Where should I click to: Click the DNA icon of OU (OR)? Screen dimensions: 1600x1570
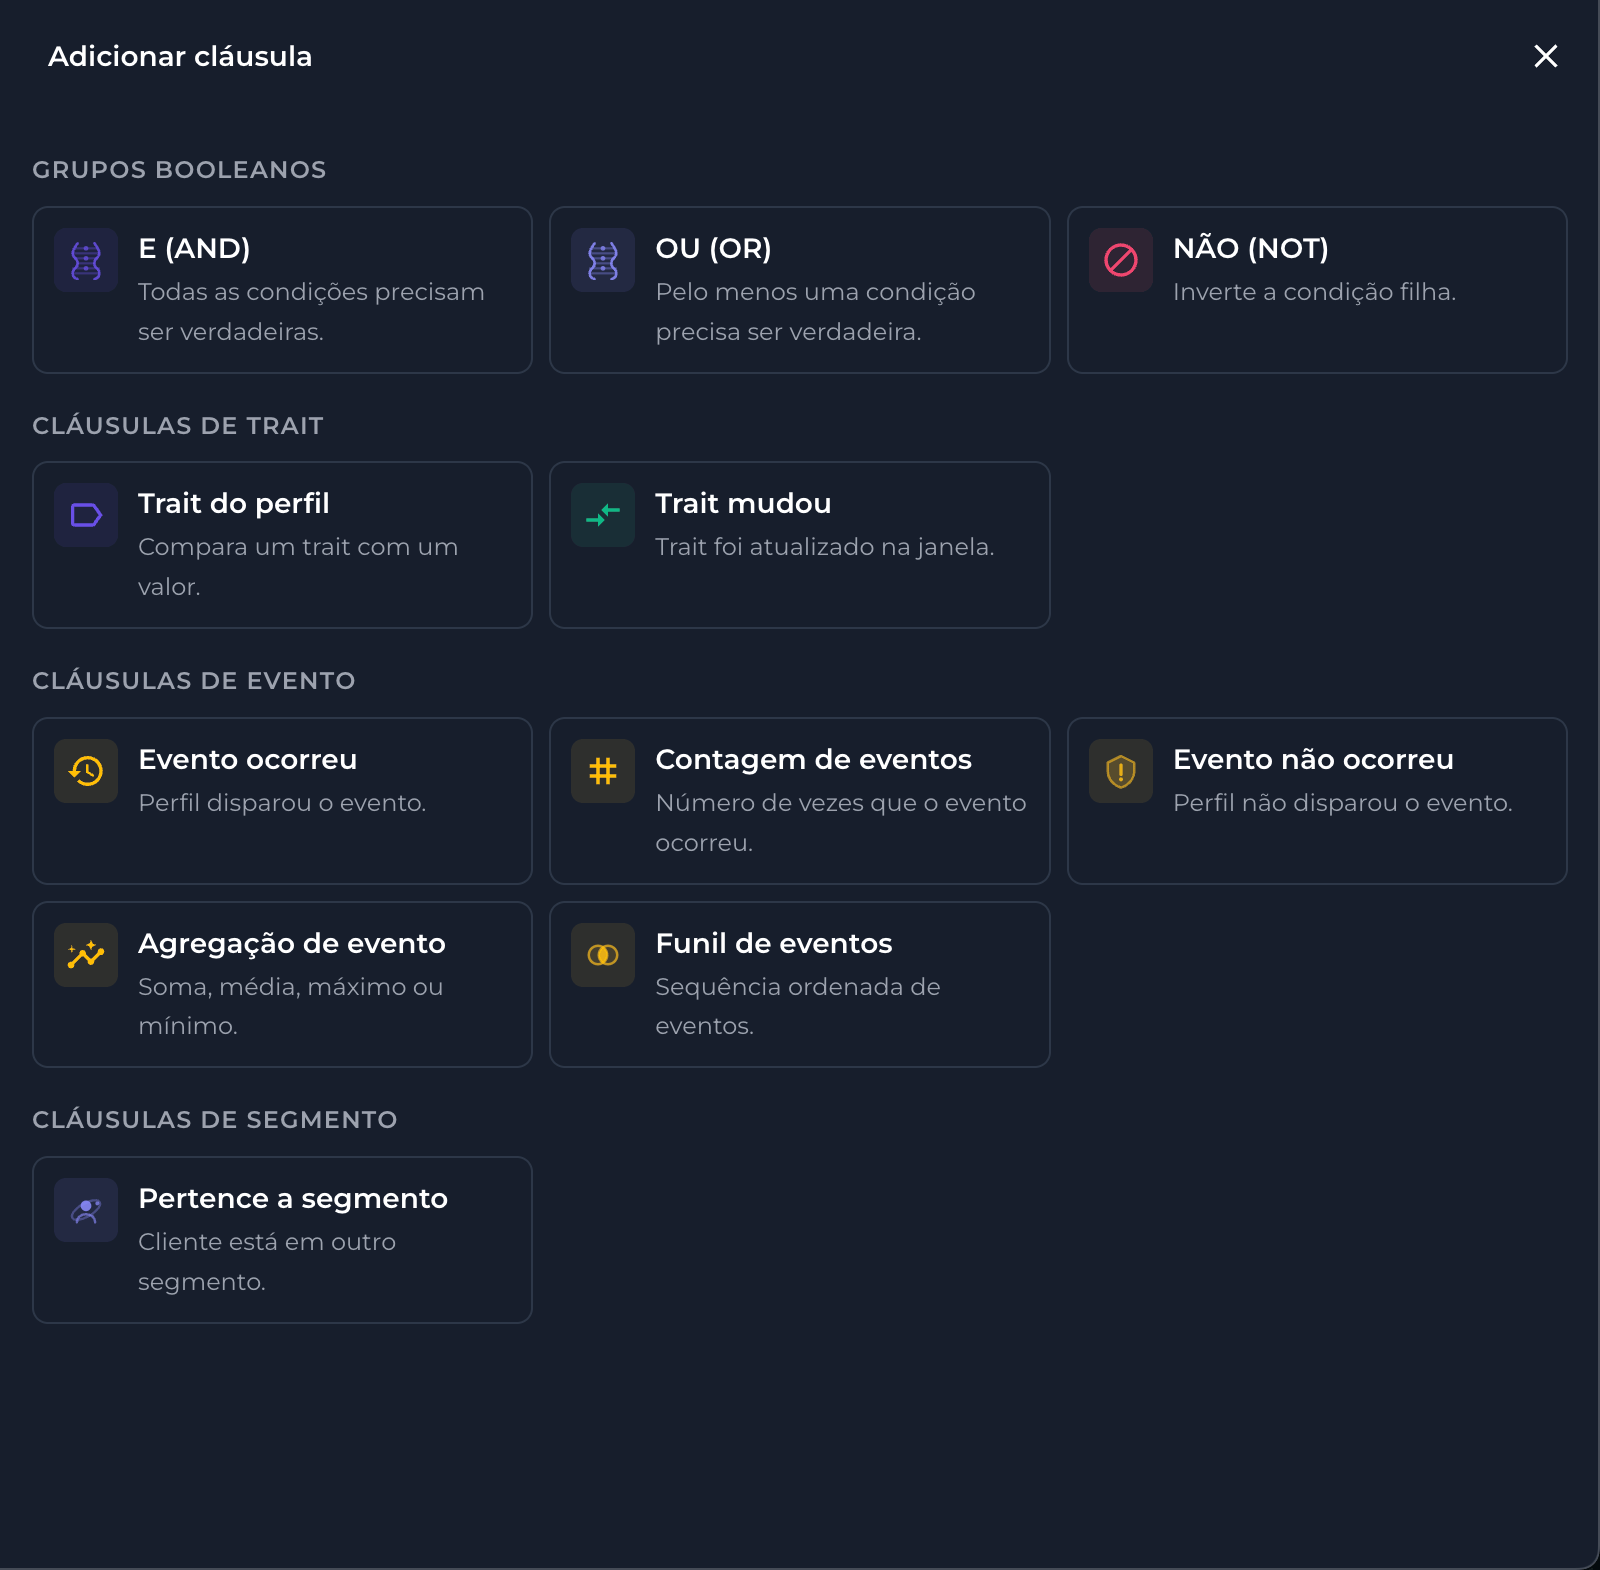click(603, 260)
